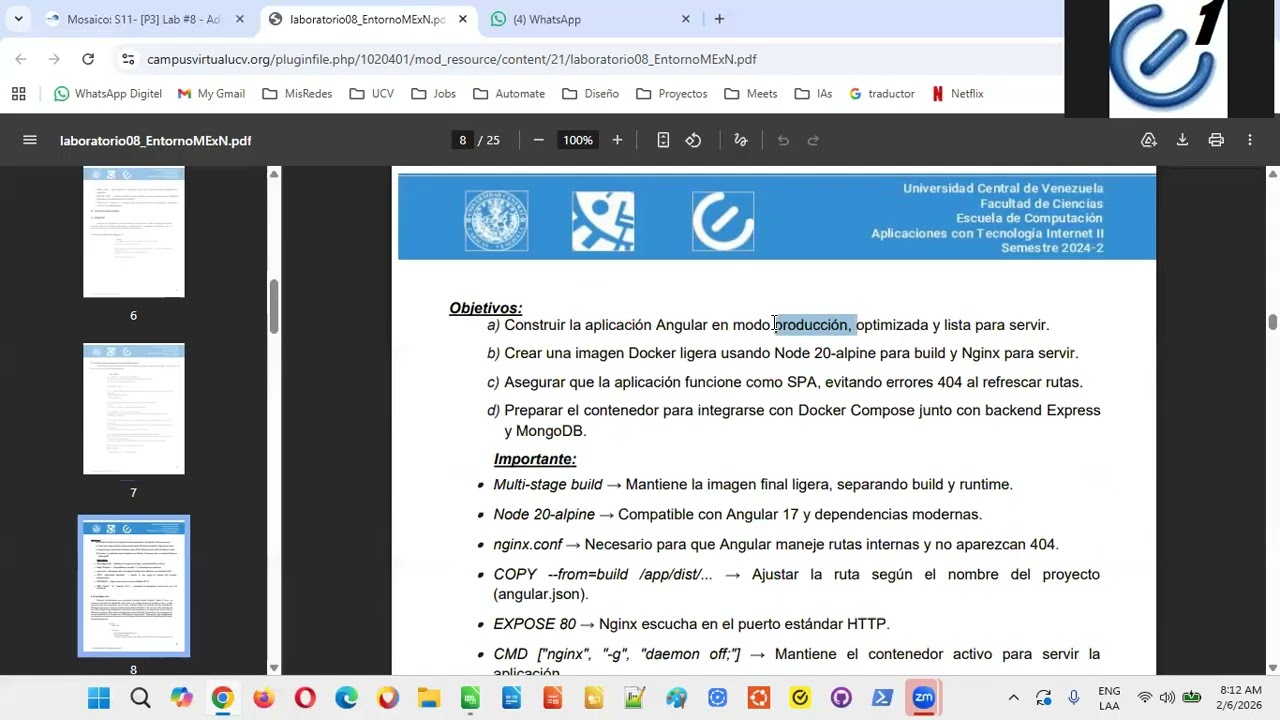
Task: Open the Proyectos bookmark folder
Action: (672, 93)
